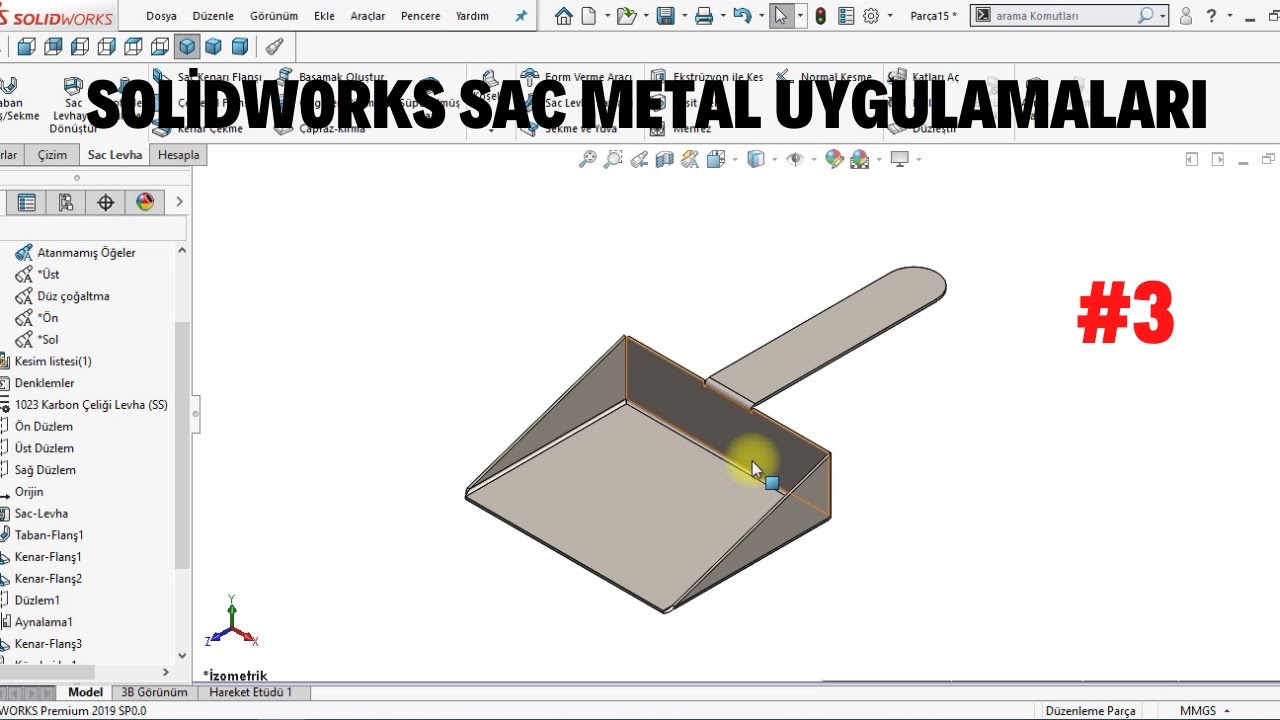Open the Ekle menu

pos(324,16)
